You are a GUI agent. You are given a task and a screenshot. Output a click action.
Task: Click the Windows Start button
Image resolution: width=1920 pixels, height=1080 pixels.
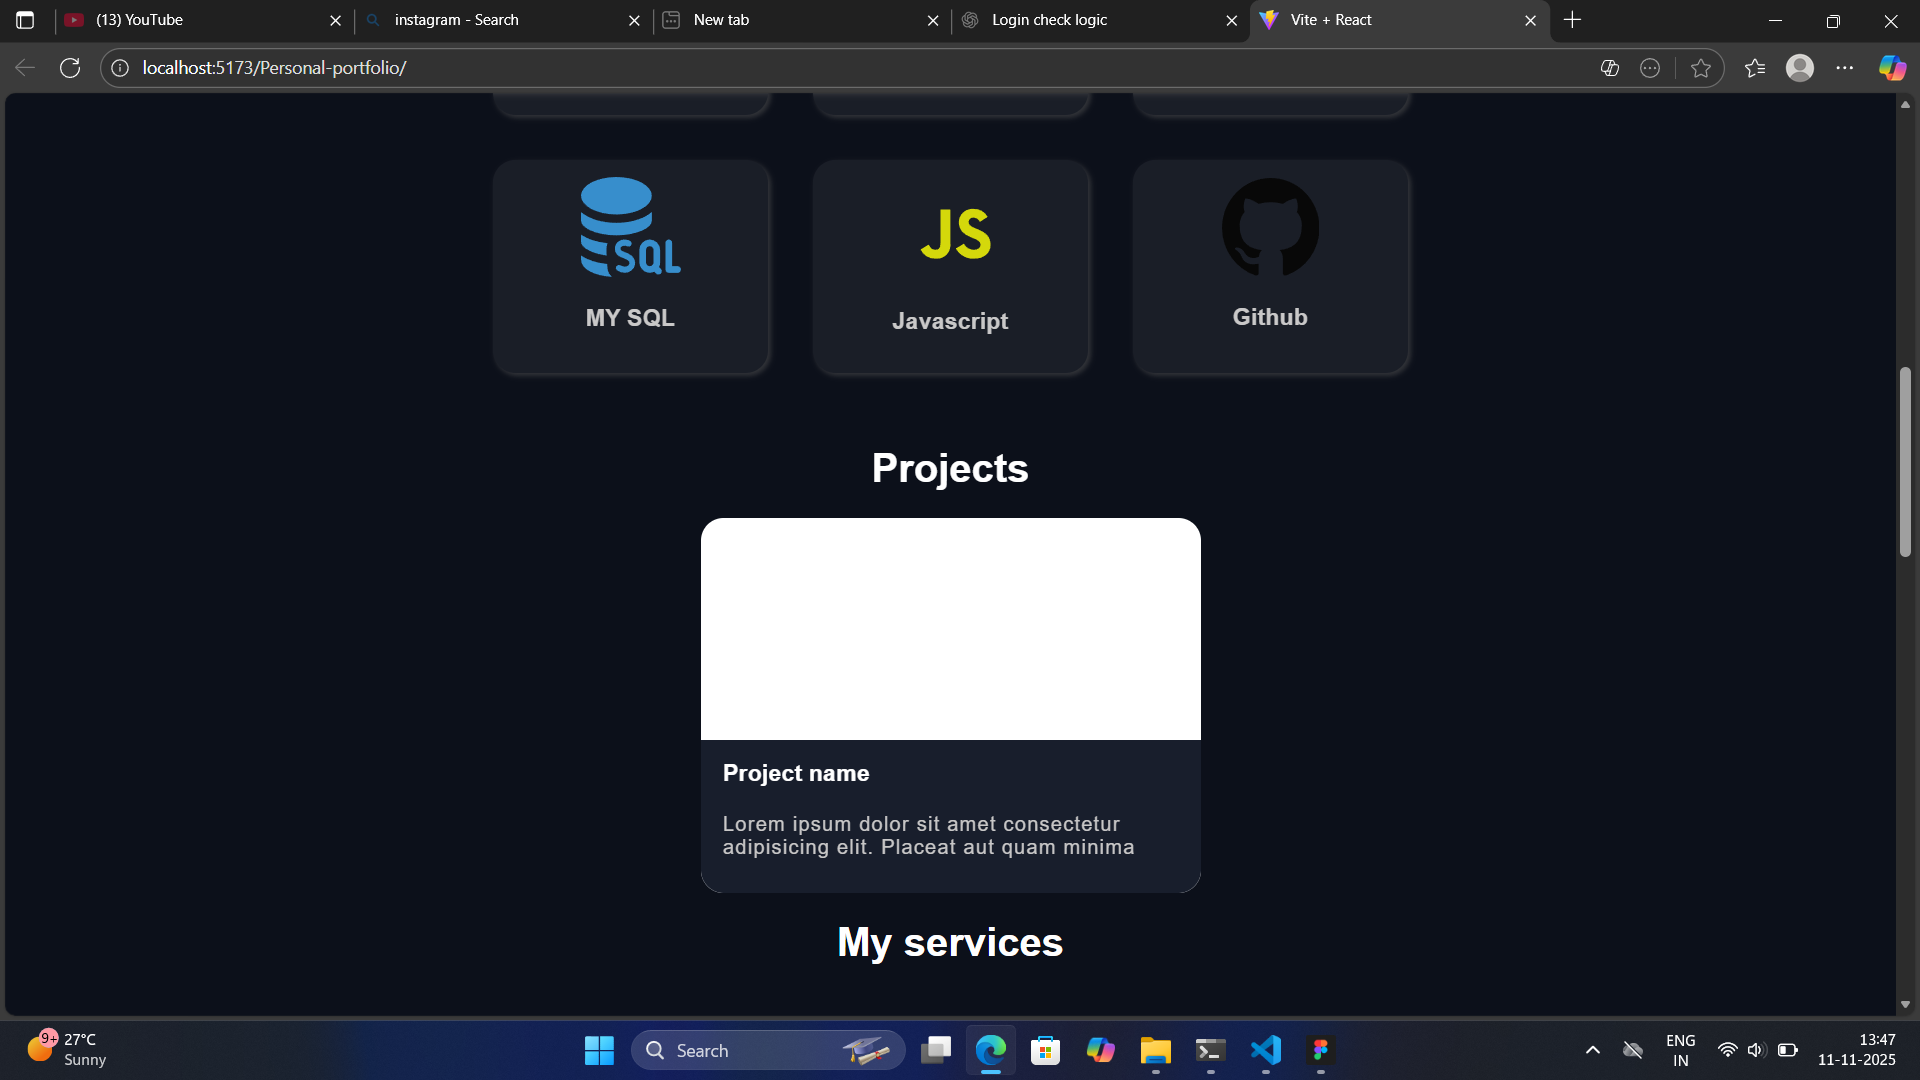tap(599, 1050)
